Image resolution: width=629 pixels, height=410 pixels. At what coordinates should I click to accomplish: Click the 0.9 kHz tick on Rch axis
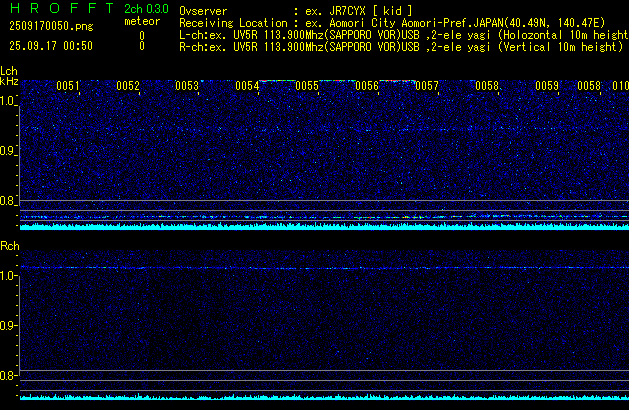[x=8, y=325]
